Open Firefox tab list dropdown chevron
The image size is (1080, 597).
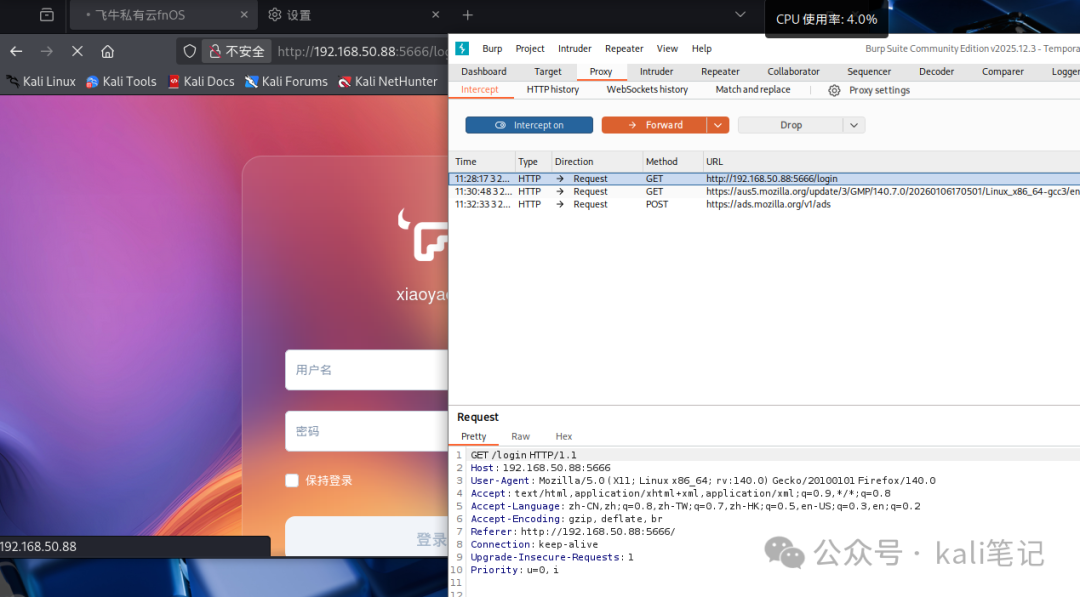tap(740, 15)
